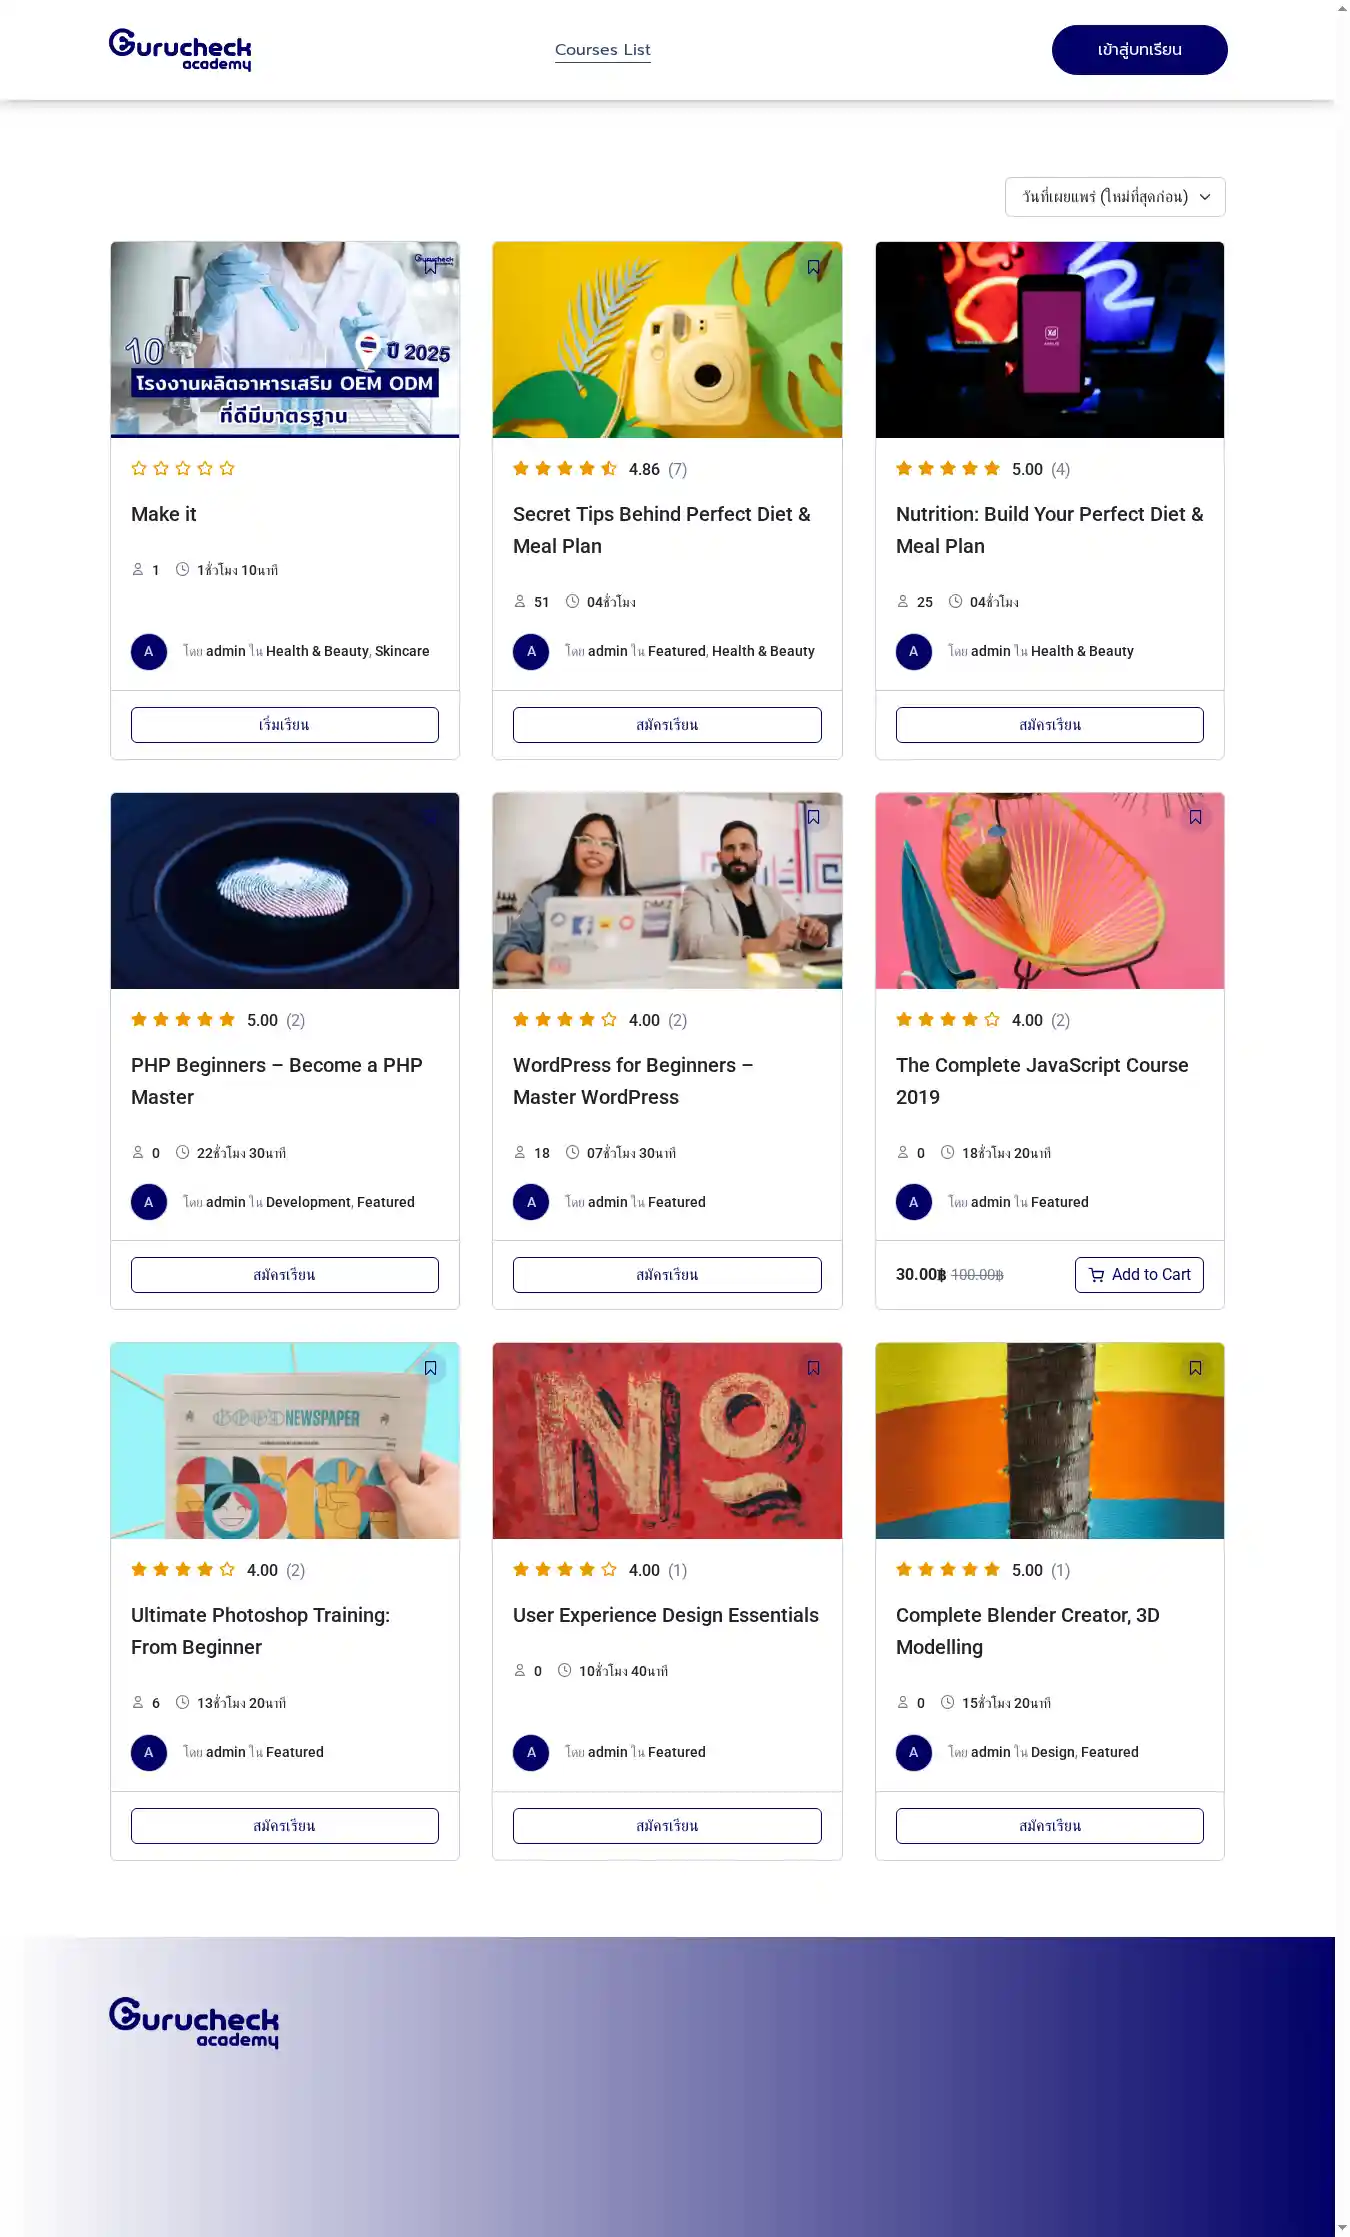Bookmark the Secret Tips Behind Perfect Diet course
1350x2237 pixels.
(813, 267)
